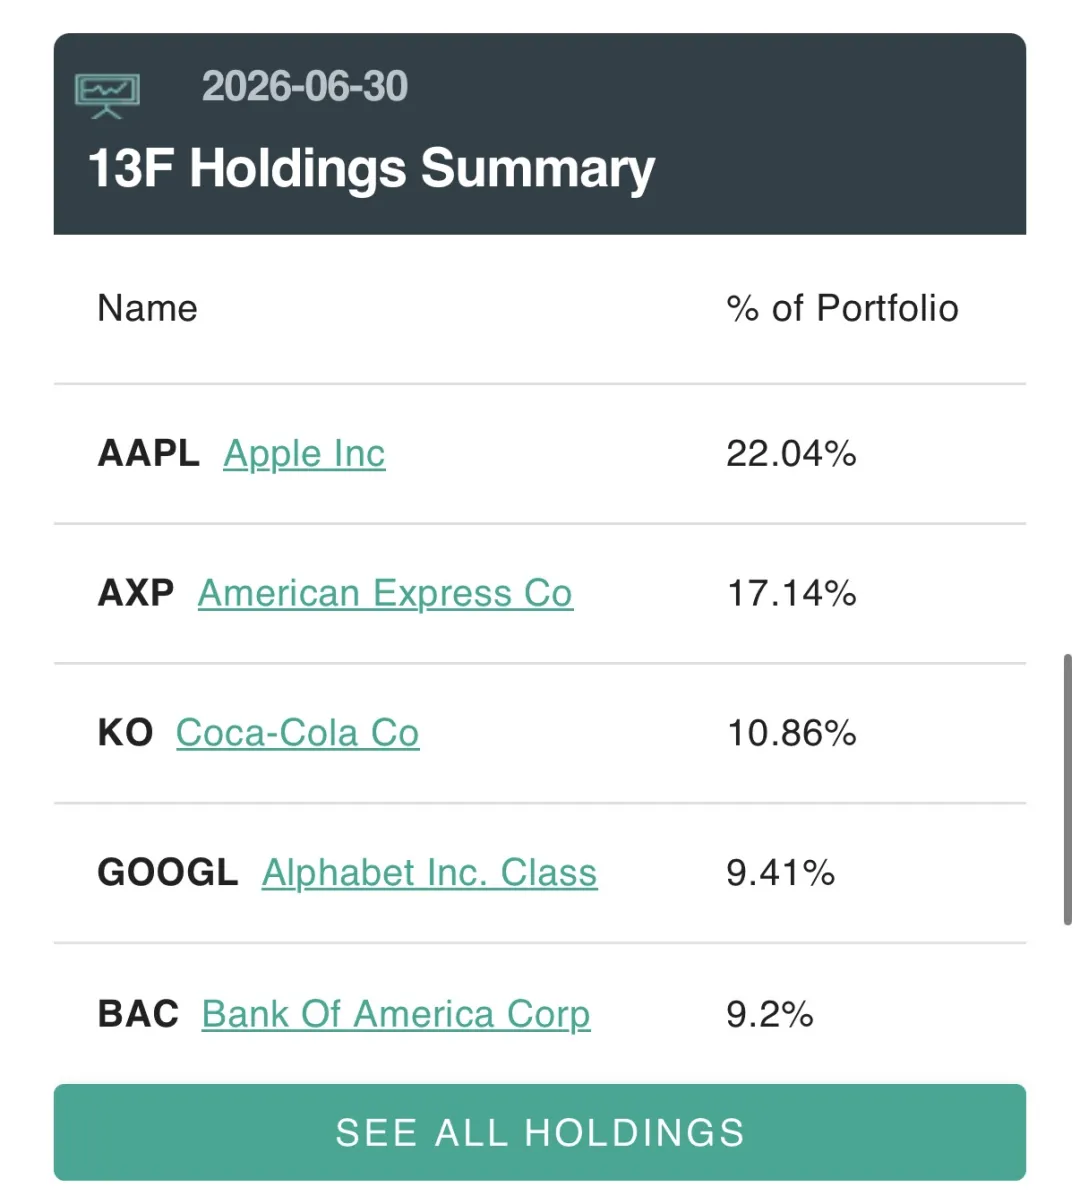1080x1204 pixels.
Task: Select the AAPL ticker symbol
Action: pos(149,453)
